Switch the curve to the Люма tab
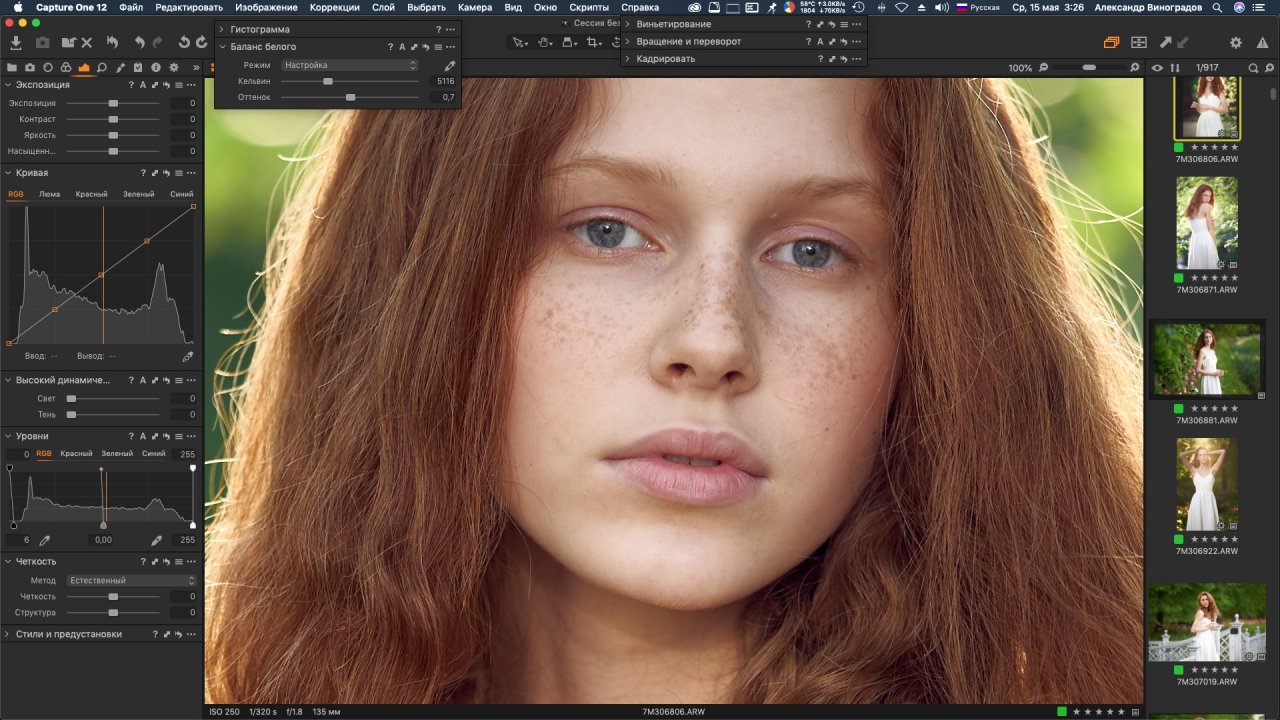The height and width of the screenshot is (720, 1280). pos(49,194)
